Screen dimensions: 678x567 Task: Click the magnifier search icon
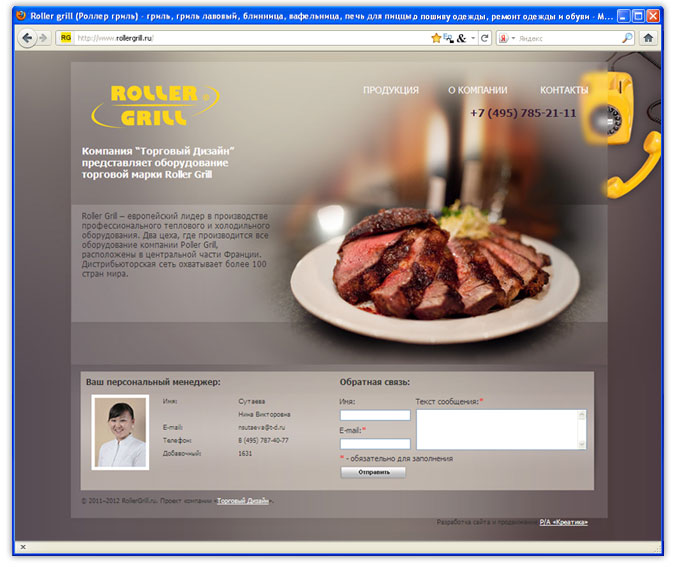coord(627,38)
